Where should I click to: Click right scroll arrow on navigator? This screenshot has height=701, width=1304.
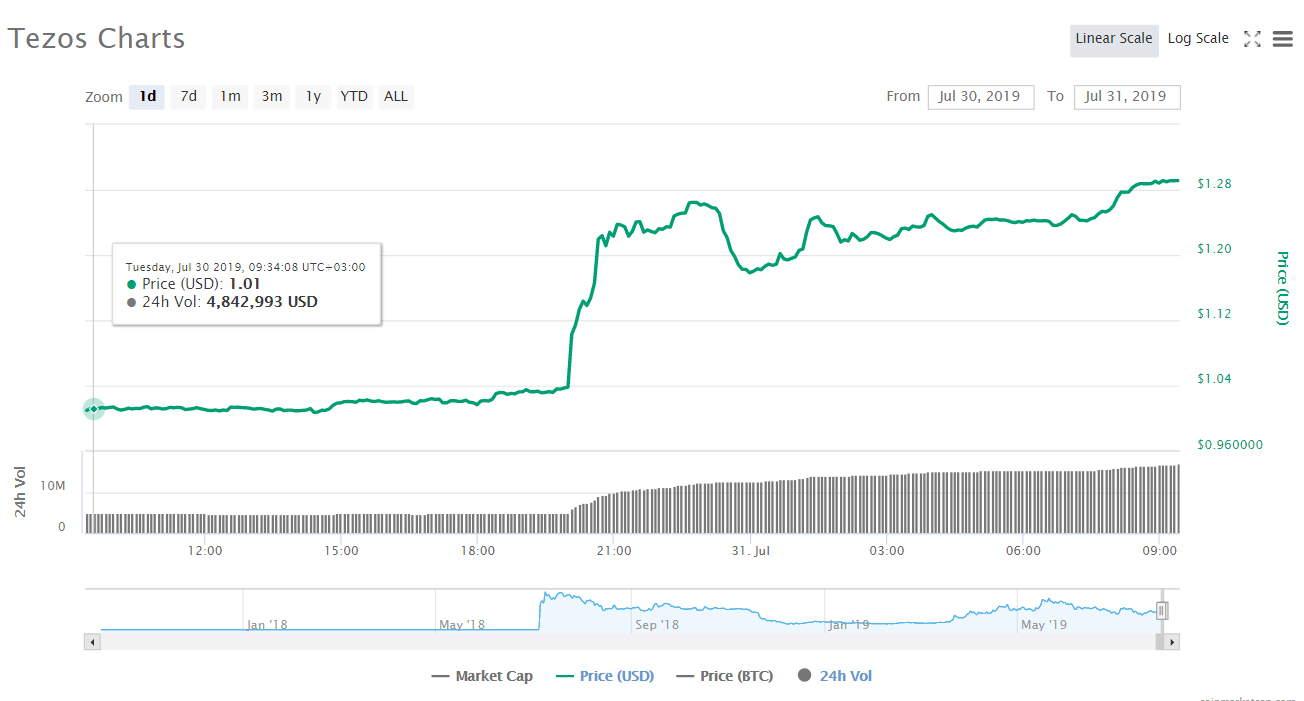pos(1172,642)
